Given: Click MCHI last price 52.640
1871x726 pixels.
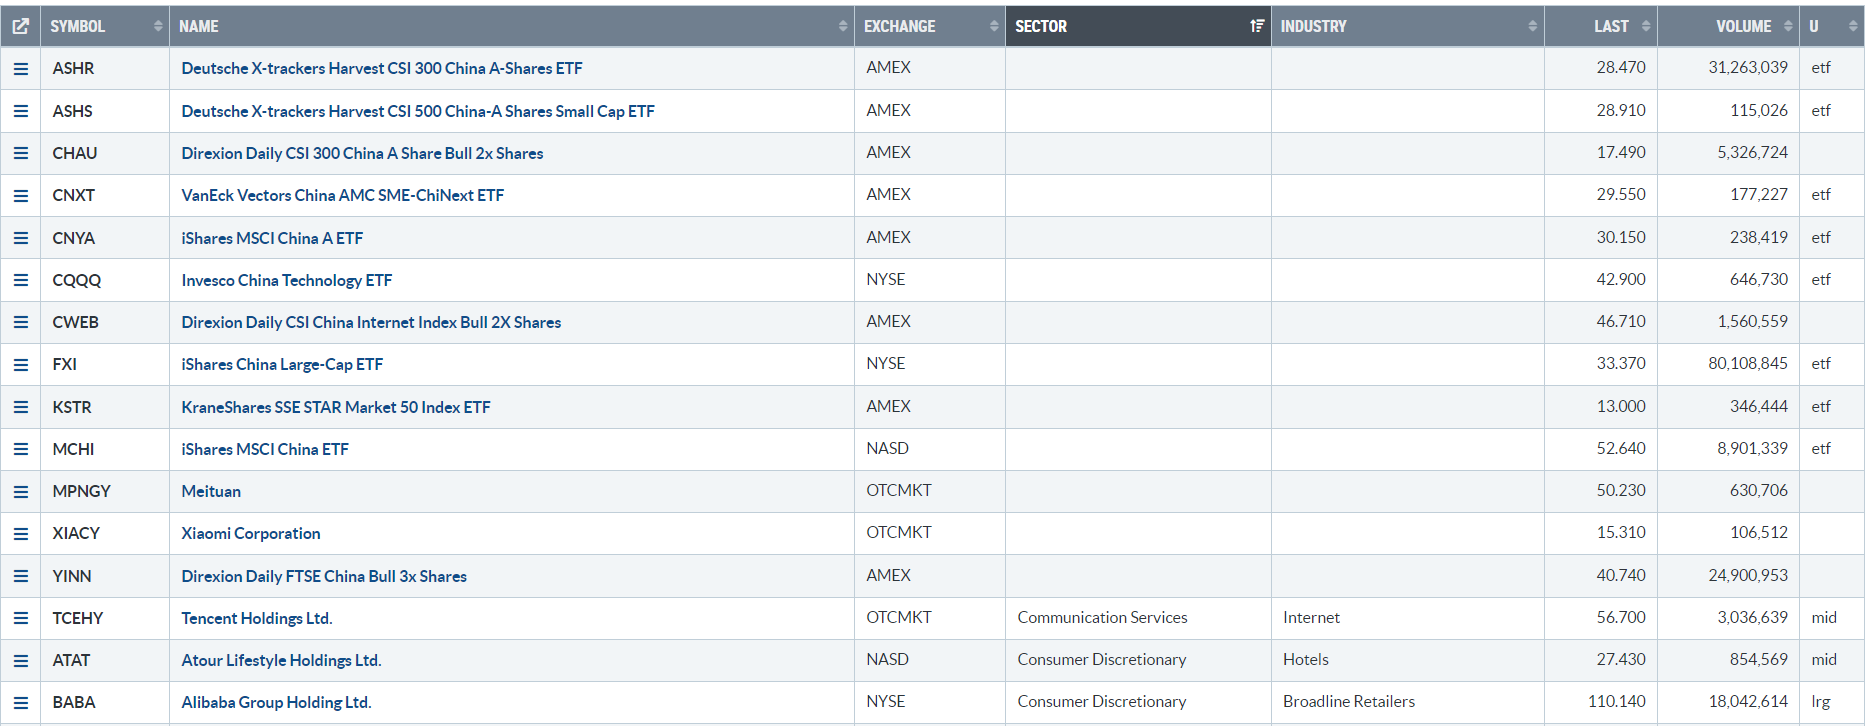Looking at the screenshot, I should click(x=1621, y=448).
